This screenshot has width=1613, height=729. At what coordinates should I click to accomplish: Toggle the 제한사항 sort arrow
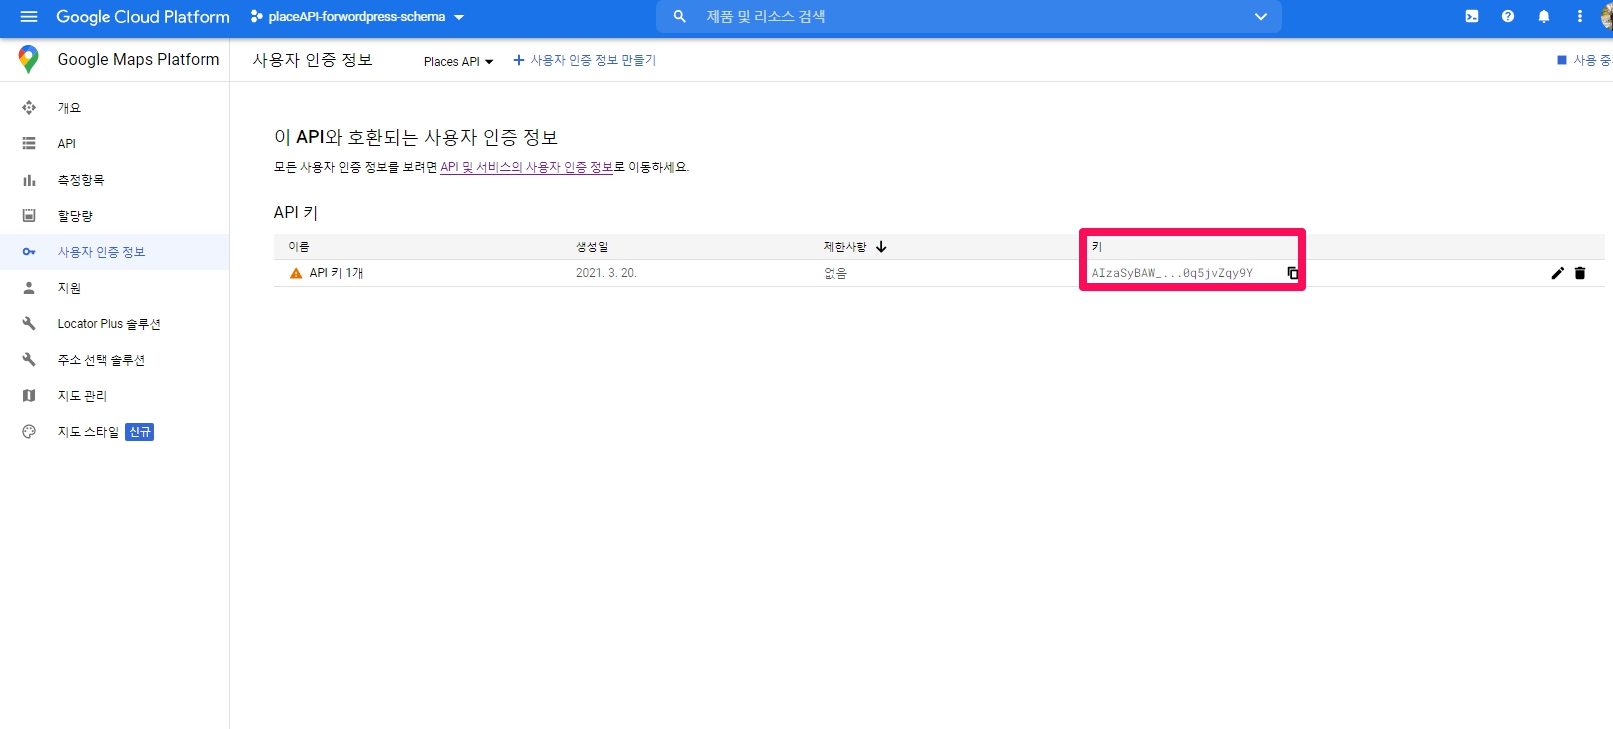point(881,247)
